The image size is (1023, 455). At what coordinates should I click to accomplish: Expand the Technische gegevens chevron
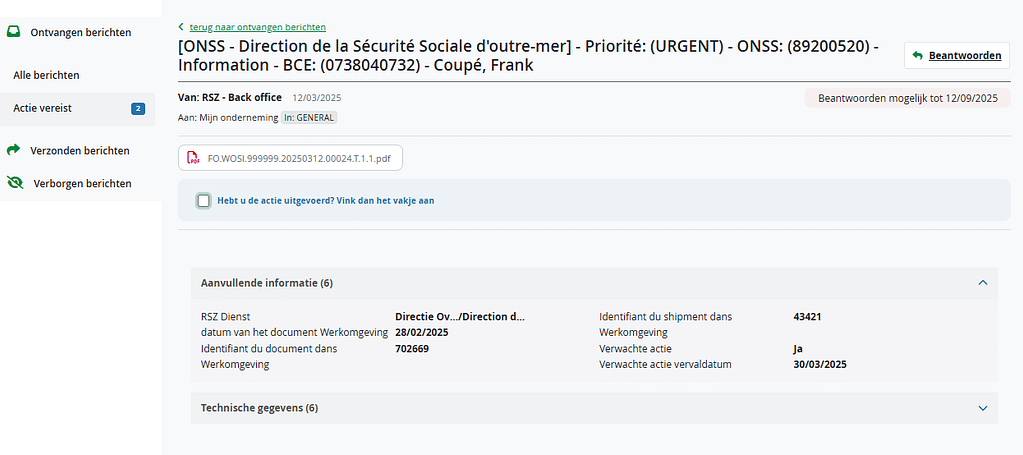(983, 408)
